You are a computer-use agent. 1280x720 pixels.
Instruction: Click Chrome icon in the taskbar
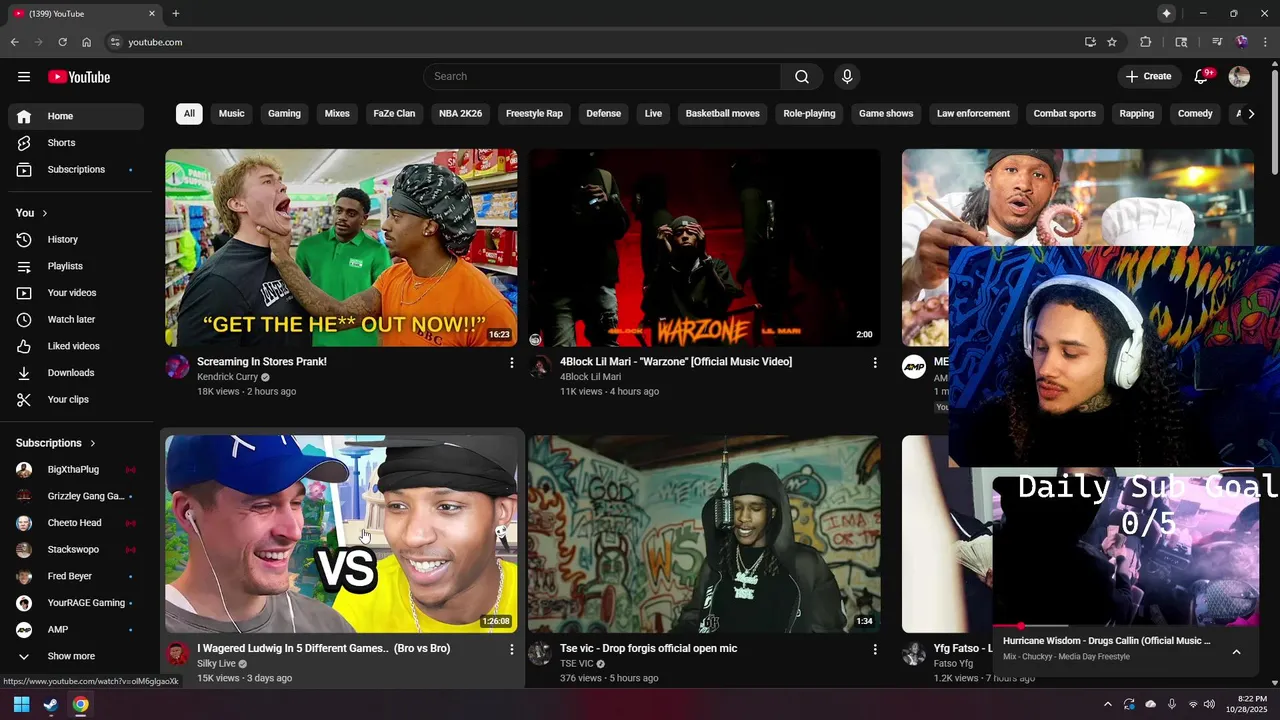tap(81, 704)
